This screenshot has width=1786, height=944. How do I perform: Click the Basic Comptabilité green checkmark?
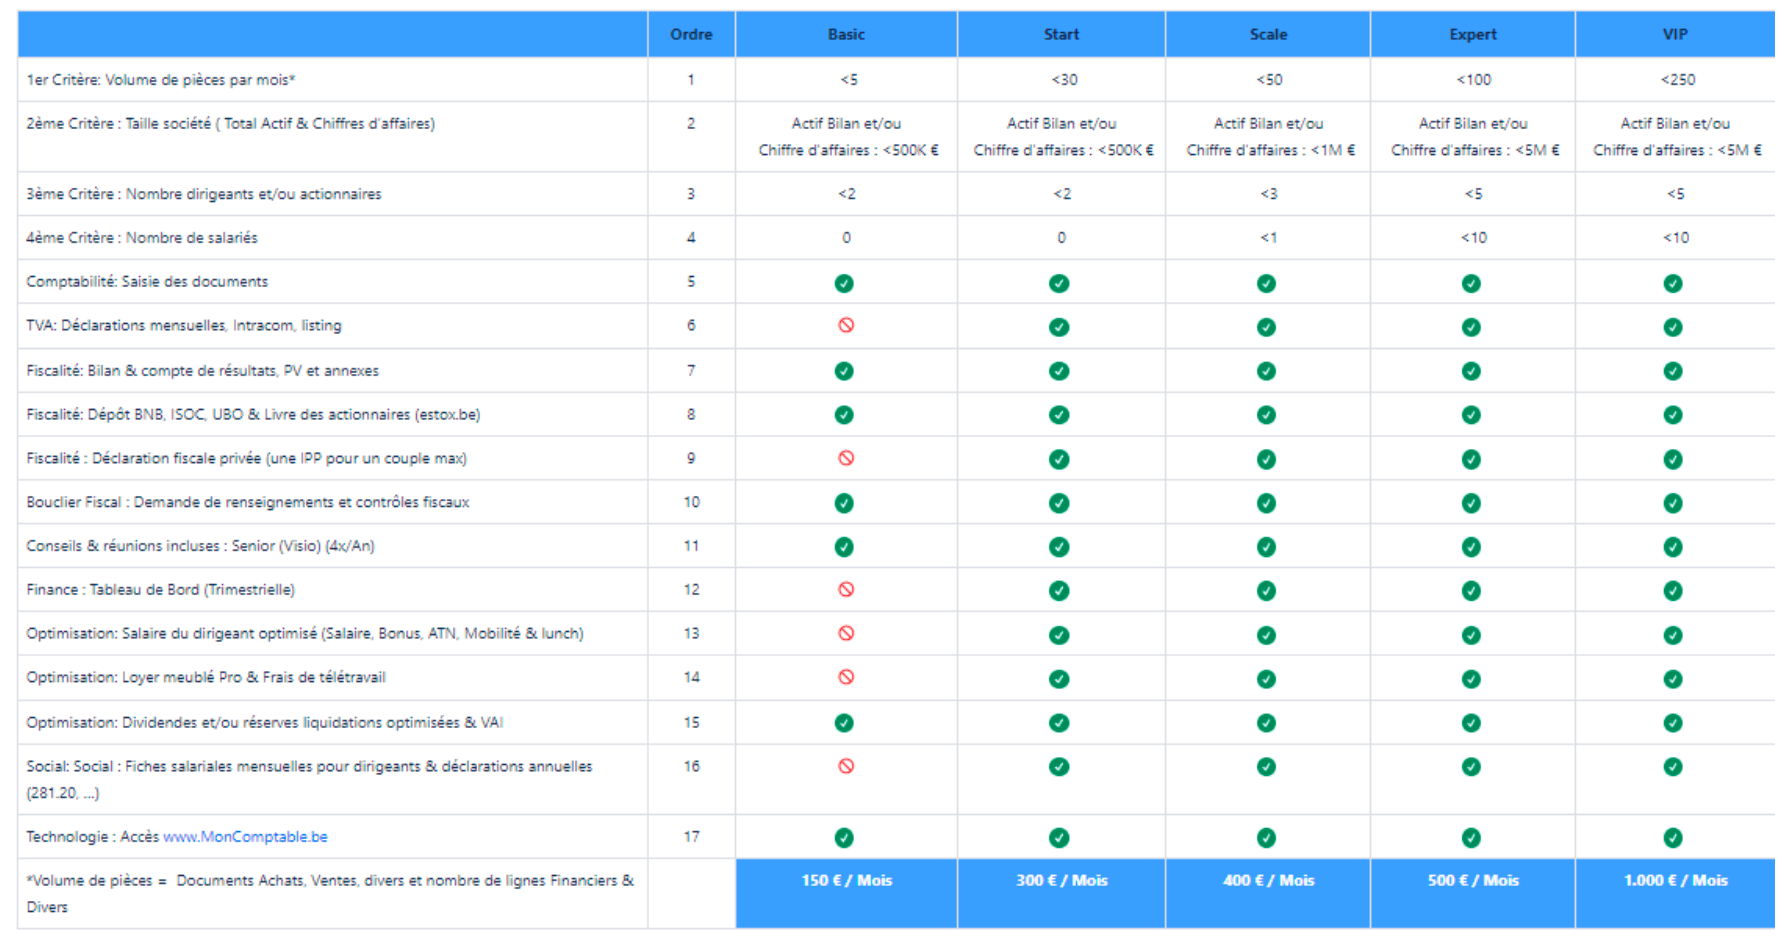click(844, 283)
